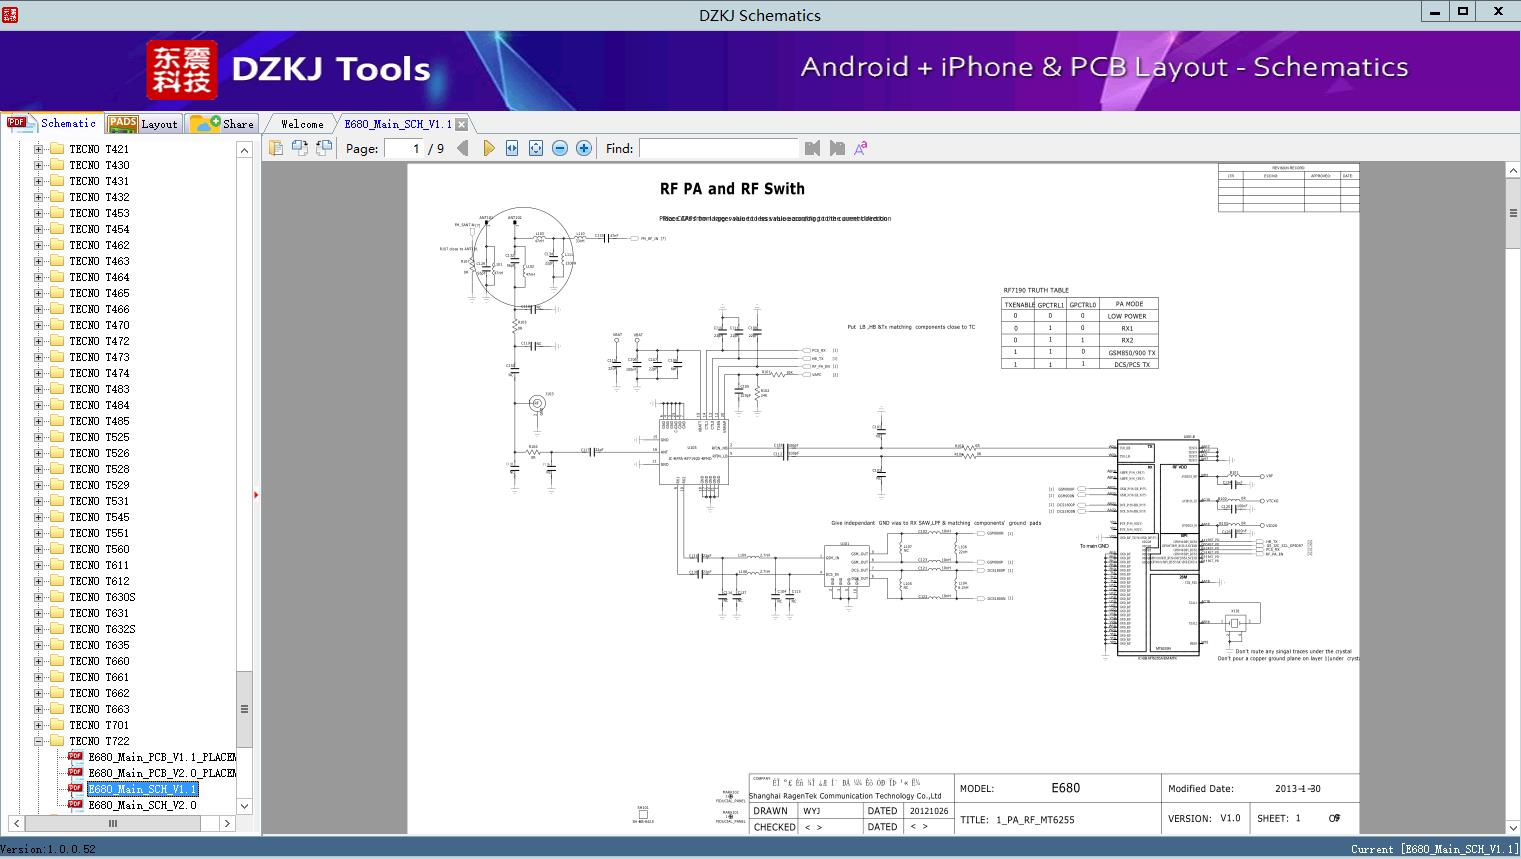1521x859 pixels.
Task: Collapse the TECNO T722 folder
Action: 39,741
